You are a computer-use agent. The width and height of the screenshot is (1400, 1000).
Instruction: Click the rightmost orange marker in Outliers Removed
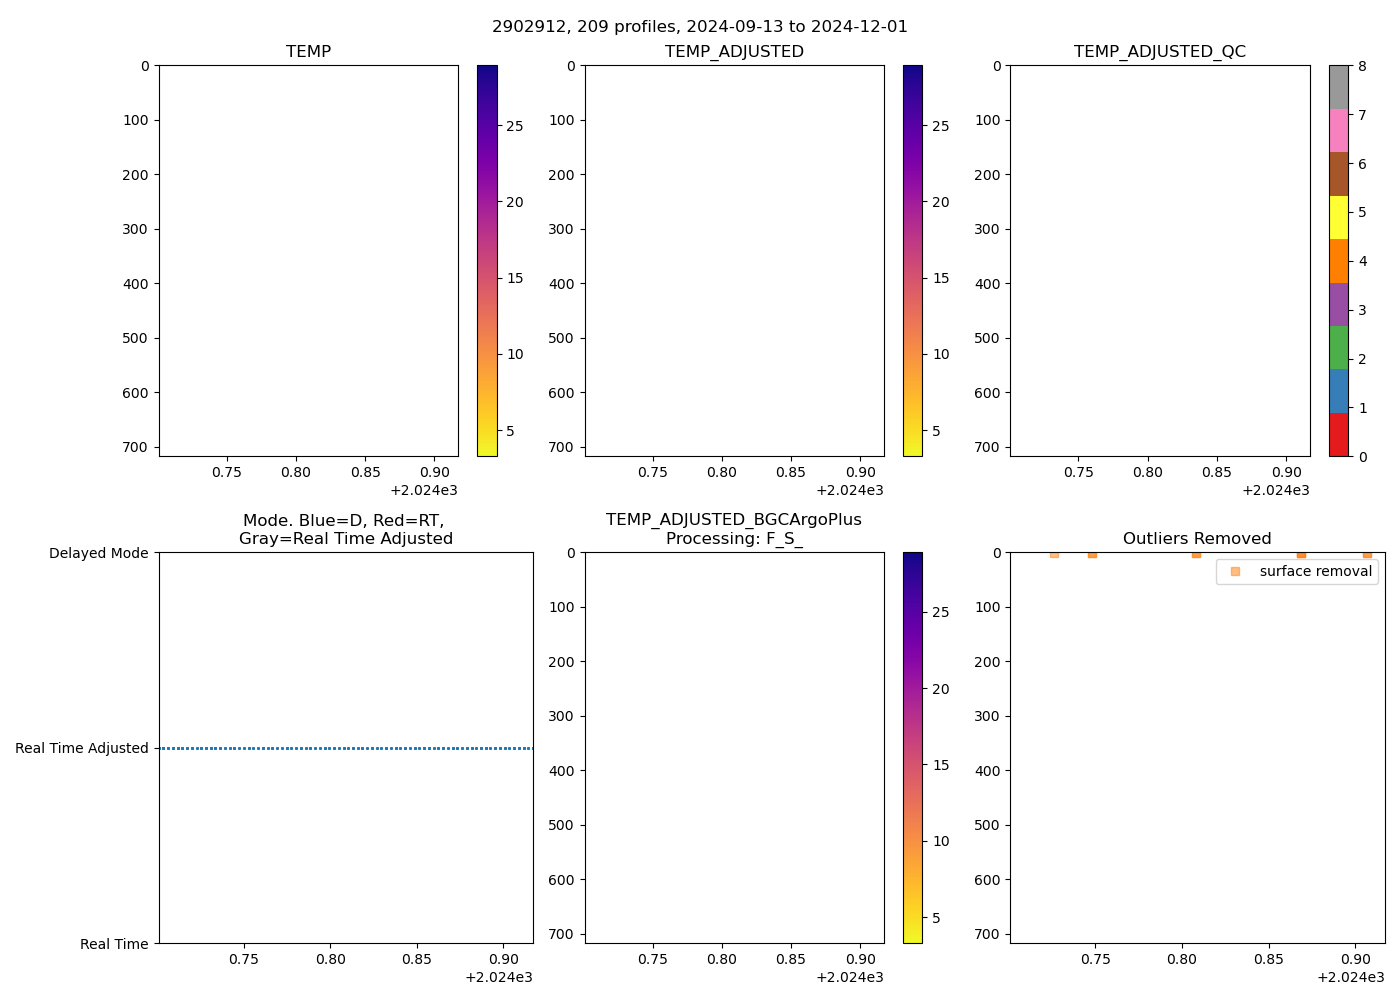pyautogui.click(x=1367, y=554)
